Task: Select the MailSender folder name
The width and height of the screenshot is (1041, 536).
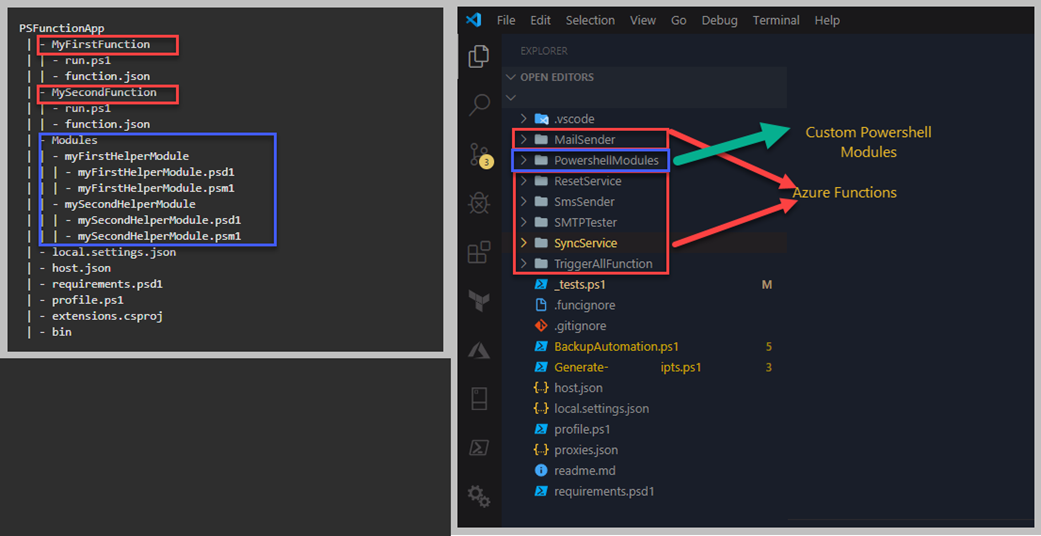Action: coord(584,139)
